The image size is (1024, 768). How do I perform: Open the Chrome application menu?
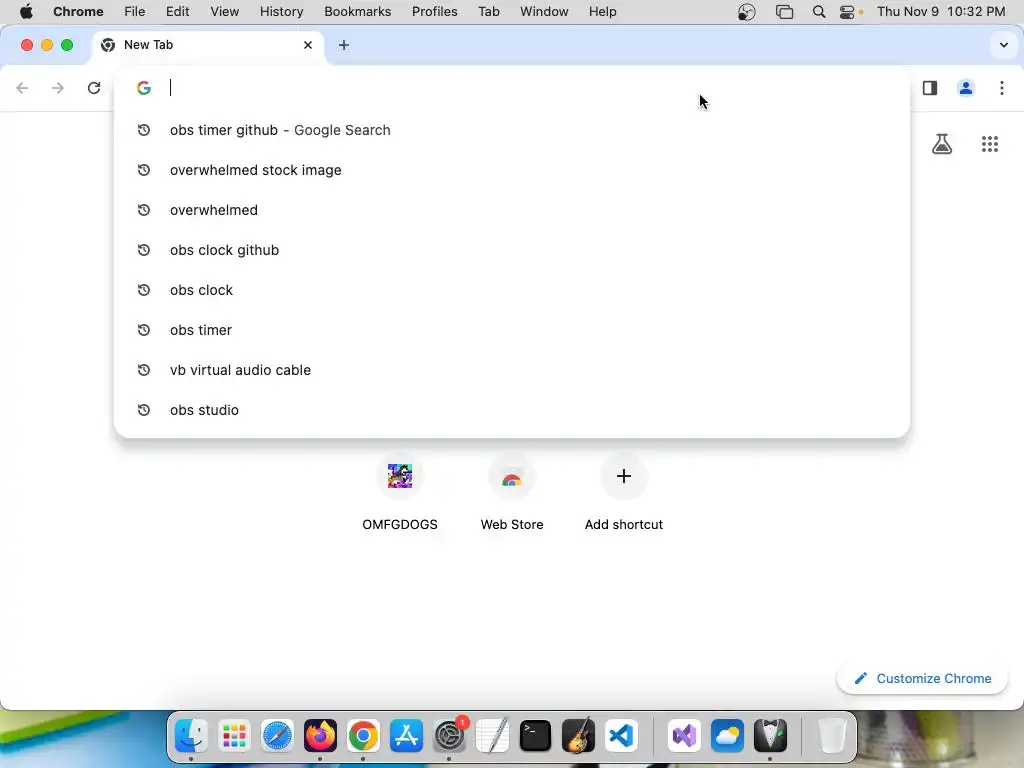(78, 12)
